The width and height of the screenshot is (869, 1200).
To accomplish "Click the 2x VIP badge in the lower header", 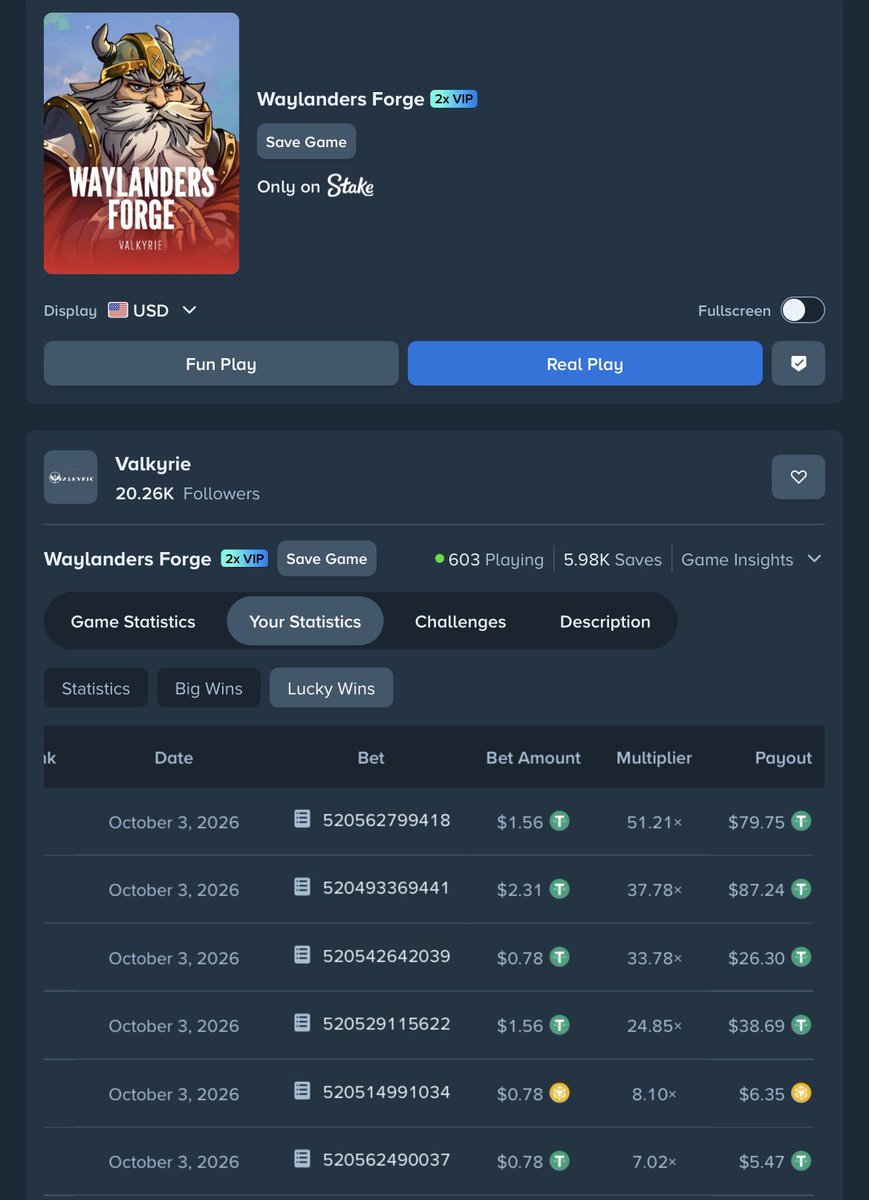I will point(244,558).
